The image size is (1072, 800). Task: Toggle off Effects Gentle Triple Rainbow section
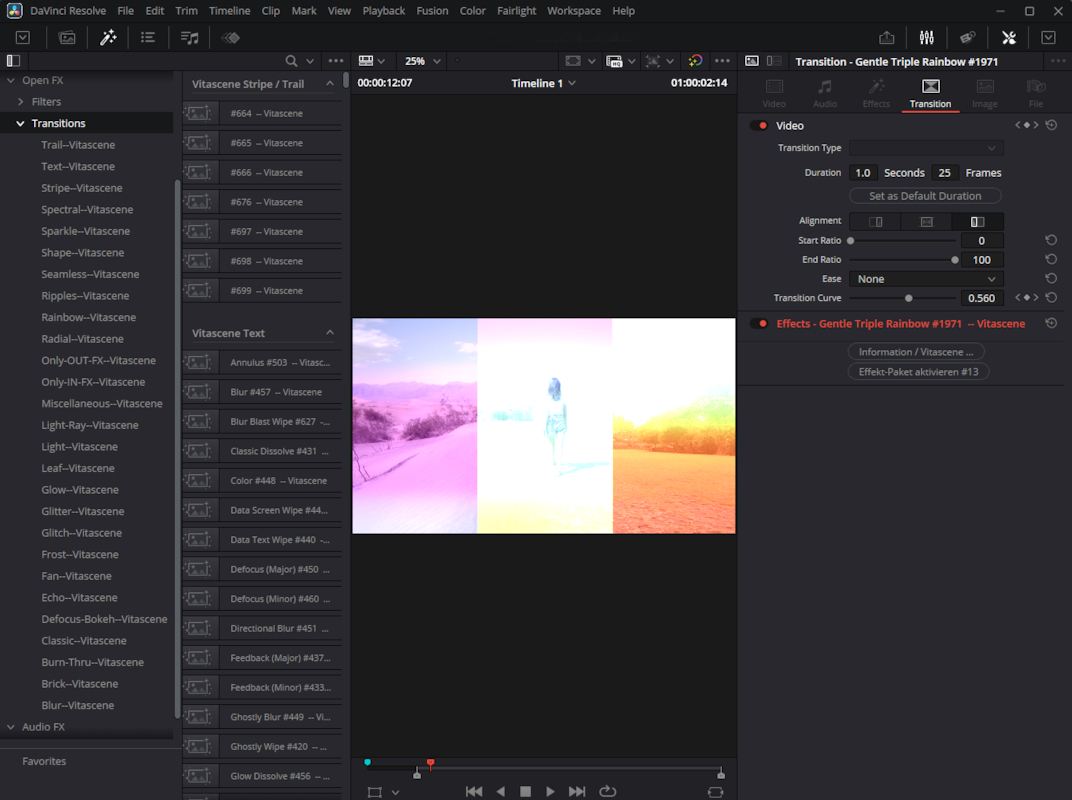(x=759, y=324)
